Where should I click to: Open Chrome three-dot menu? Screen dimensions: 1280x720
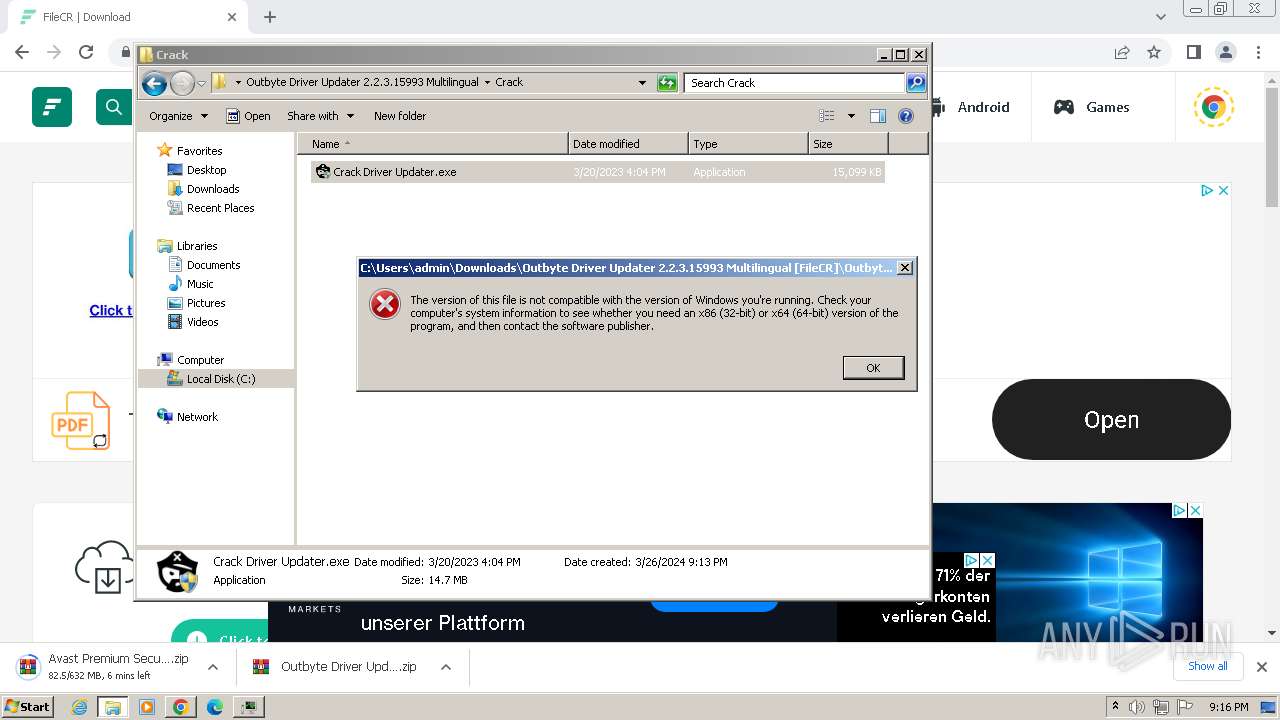tap(1259, 52)
